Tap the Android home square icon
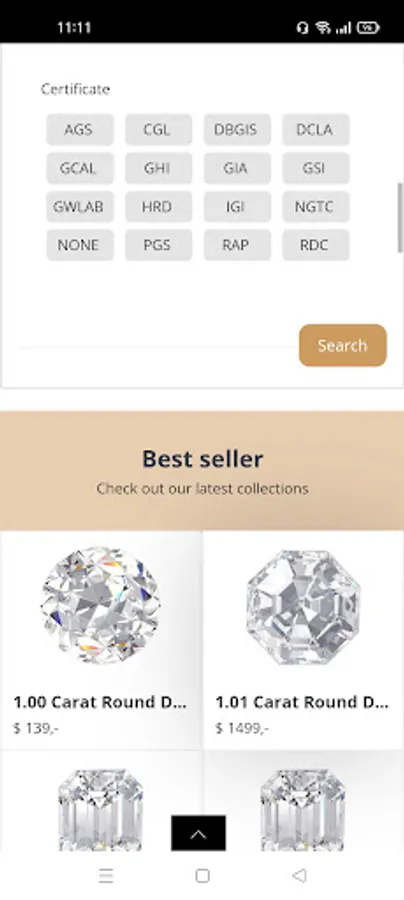The width and height of the screenshot is (404, 900). [202, 875]
